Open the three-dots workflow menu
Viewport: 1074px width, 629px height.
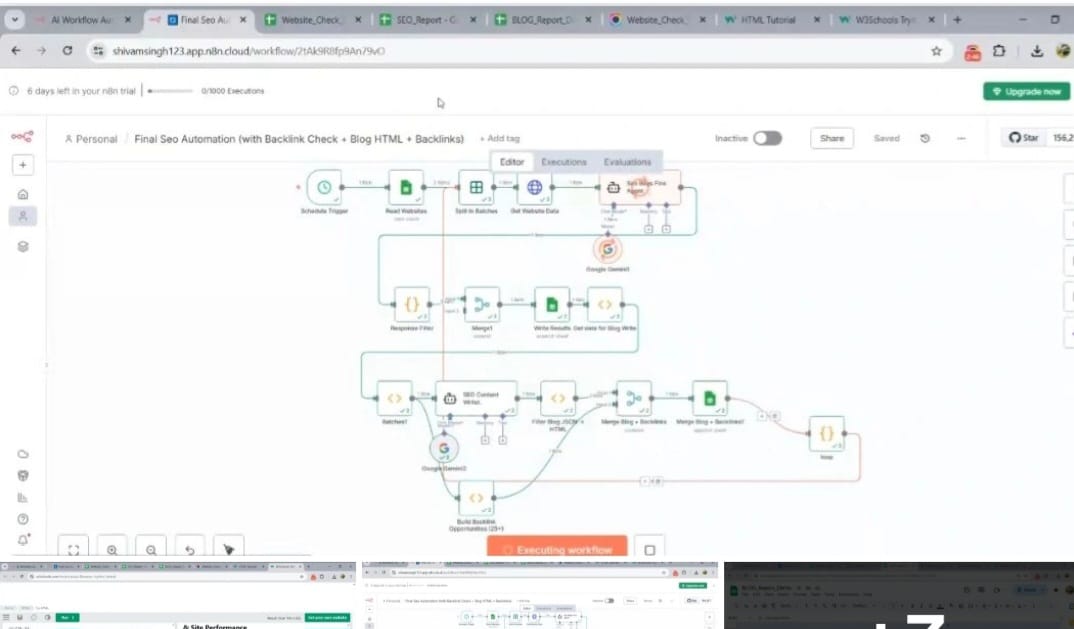coord(961,138)
